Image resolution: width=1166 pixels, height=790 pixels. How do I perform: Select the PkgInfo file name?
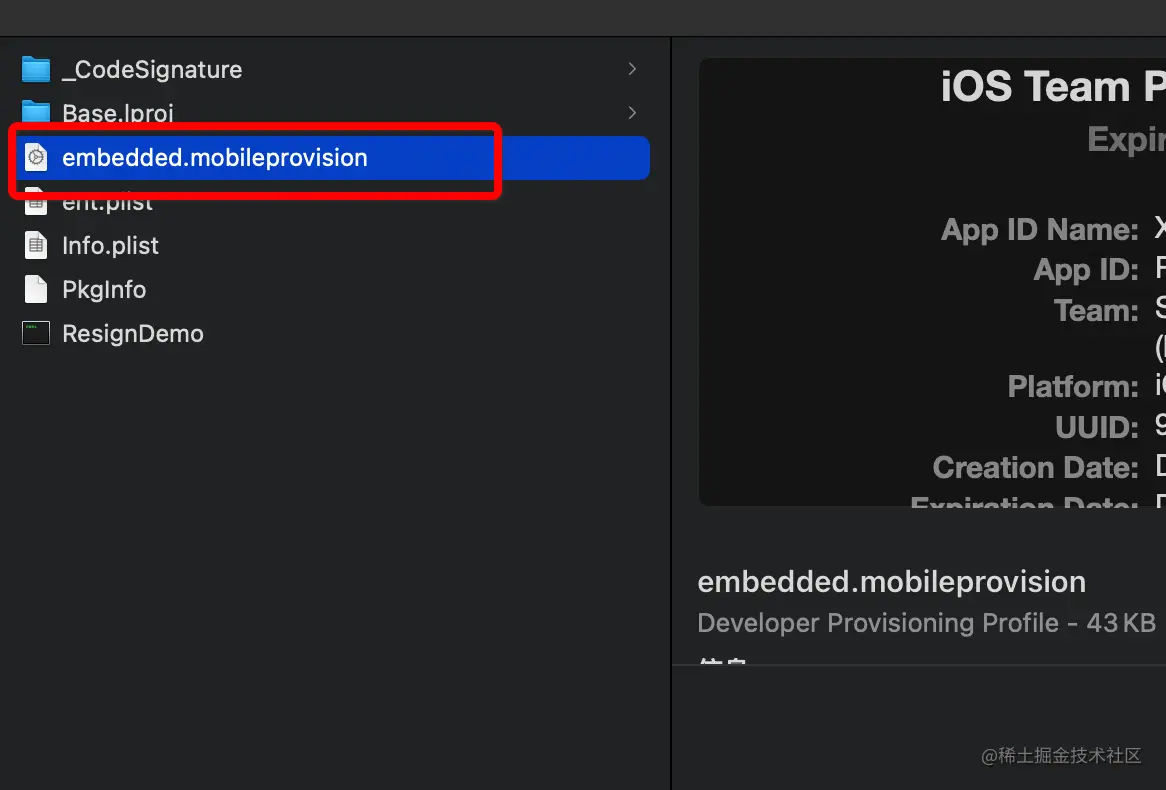(104, 290)
